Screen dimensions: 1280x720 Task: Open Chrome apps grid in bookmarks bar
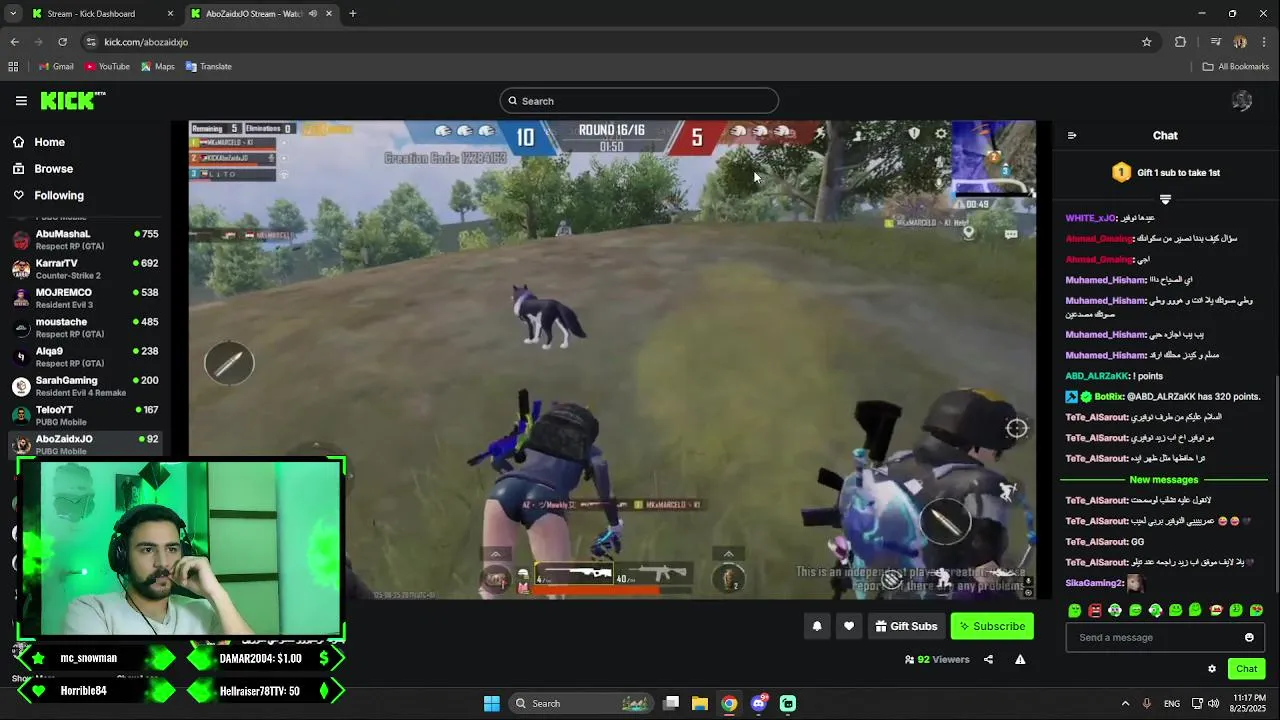pyautogui.click(x=13, y=67)
